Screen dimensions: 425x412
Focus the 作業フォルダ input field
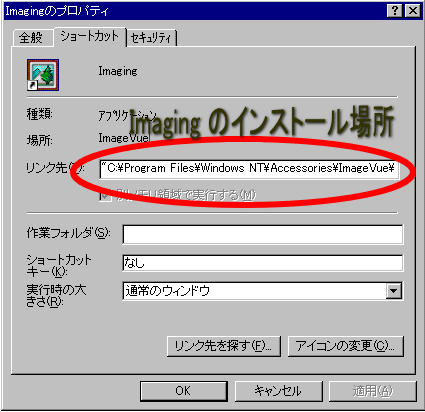coord(263,234)
